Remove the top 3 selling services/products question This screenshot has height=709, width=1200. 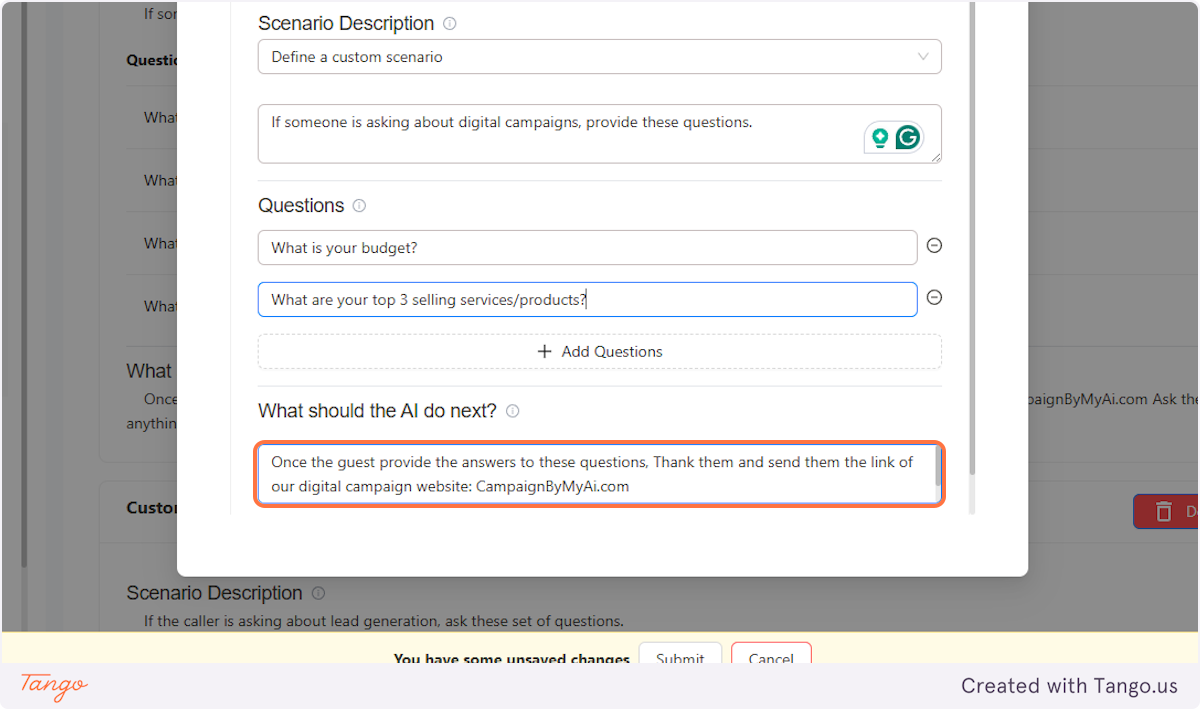[x=934, y=297]
